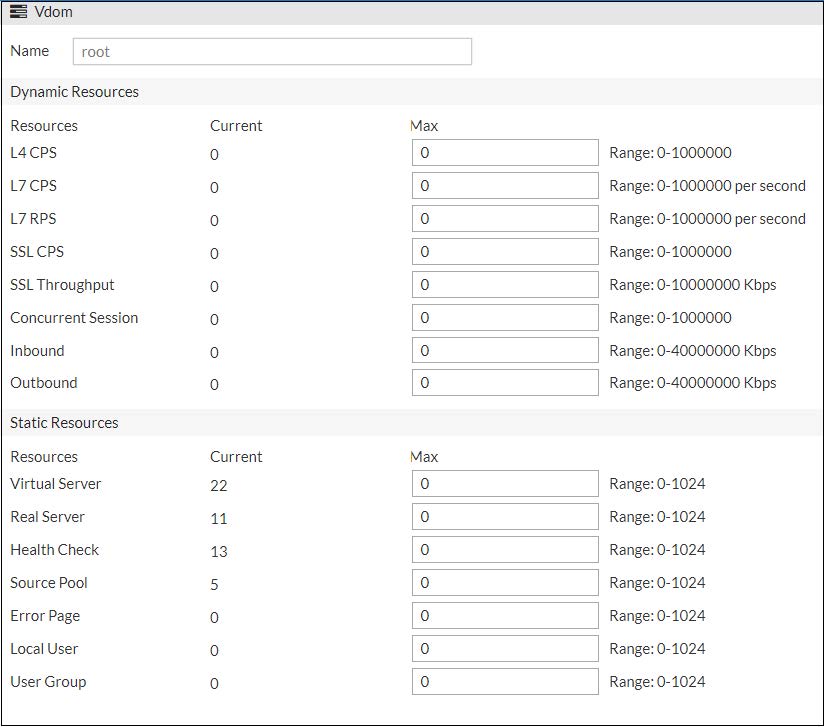Click the Error Page max input
The height and width of the screenshot is (727, 824).
tap(505, 616)
